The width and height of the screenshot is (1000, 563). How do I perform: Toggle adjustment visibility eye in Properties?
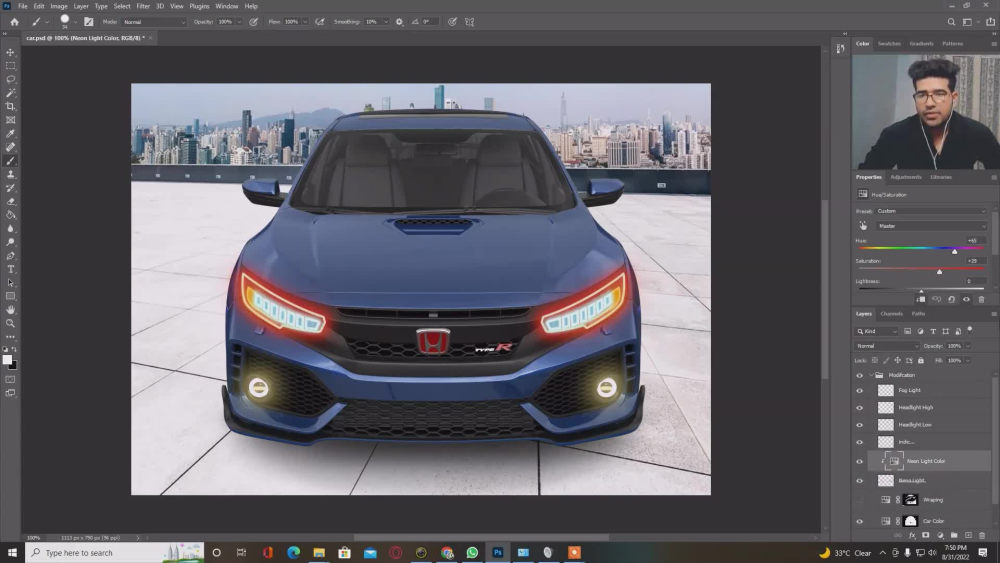966,299
